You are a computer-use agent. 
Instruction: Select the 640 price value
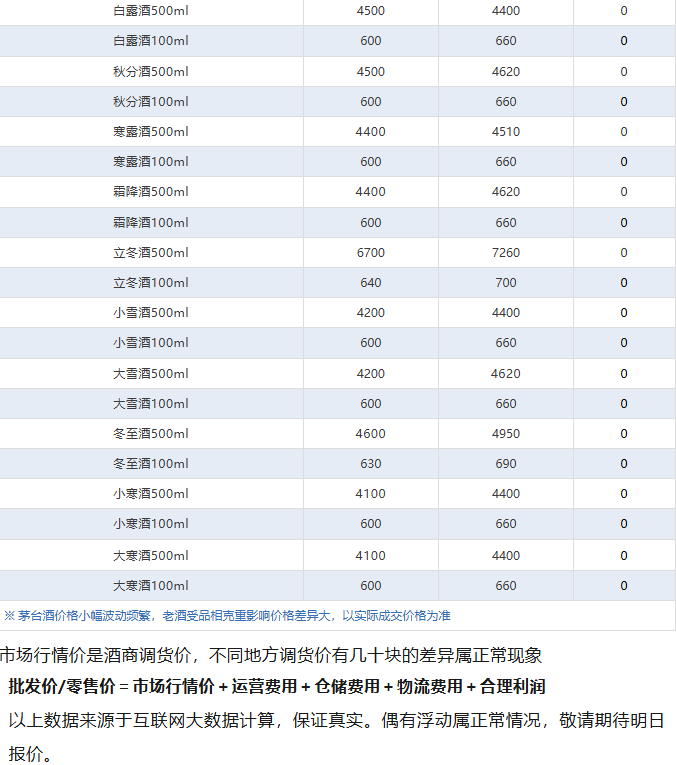(370, 283)
